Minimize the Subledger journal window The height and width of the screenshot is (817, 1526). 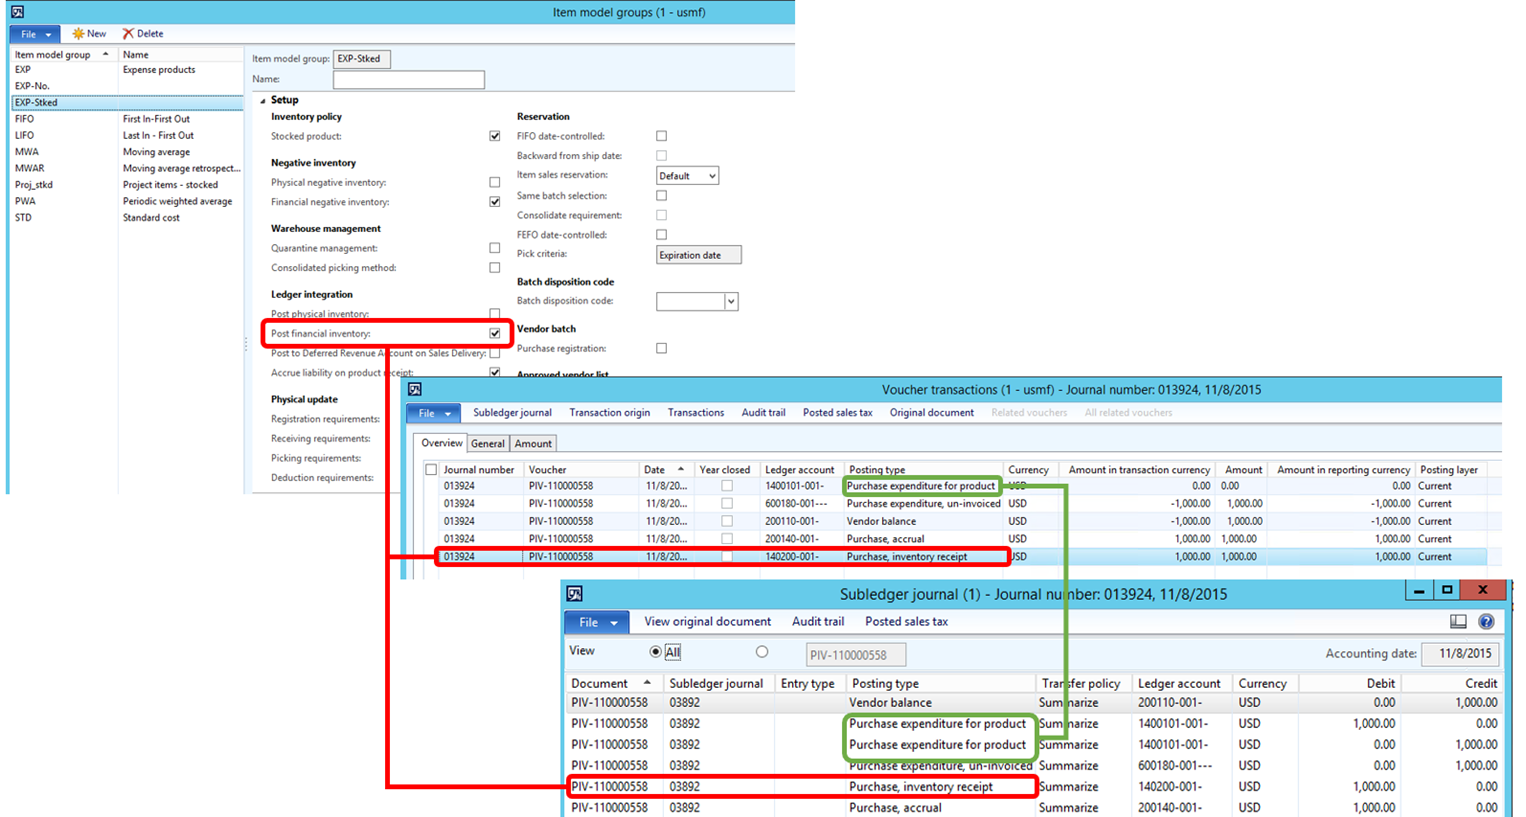(x=1418, y=591)
